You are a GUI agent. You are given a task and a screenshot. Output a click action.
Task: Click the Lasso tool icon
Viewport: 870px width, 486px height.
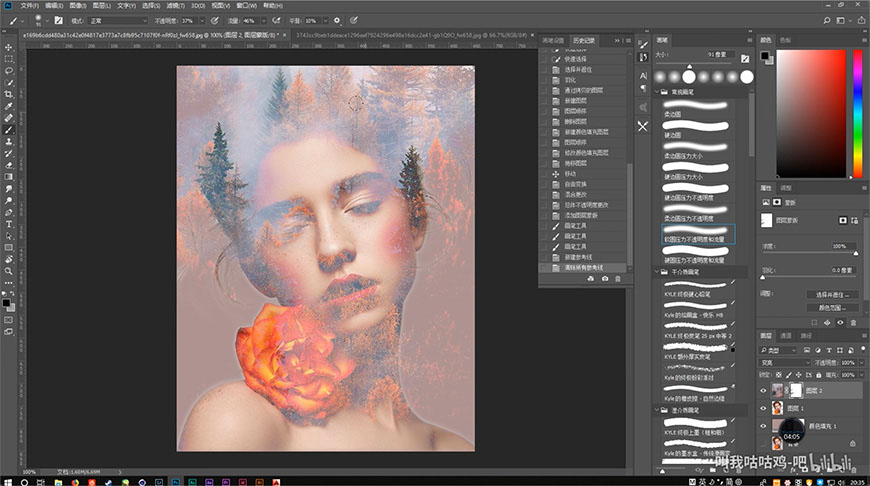pyautogui.click(x=9, y=71)
